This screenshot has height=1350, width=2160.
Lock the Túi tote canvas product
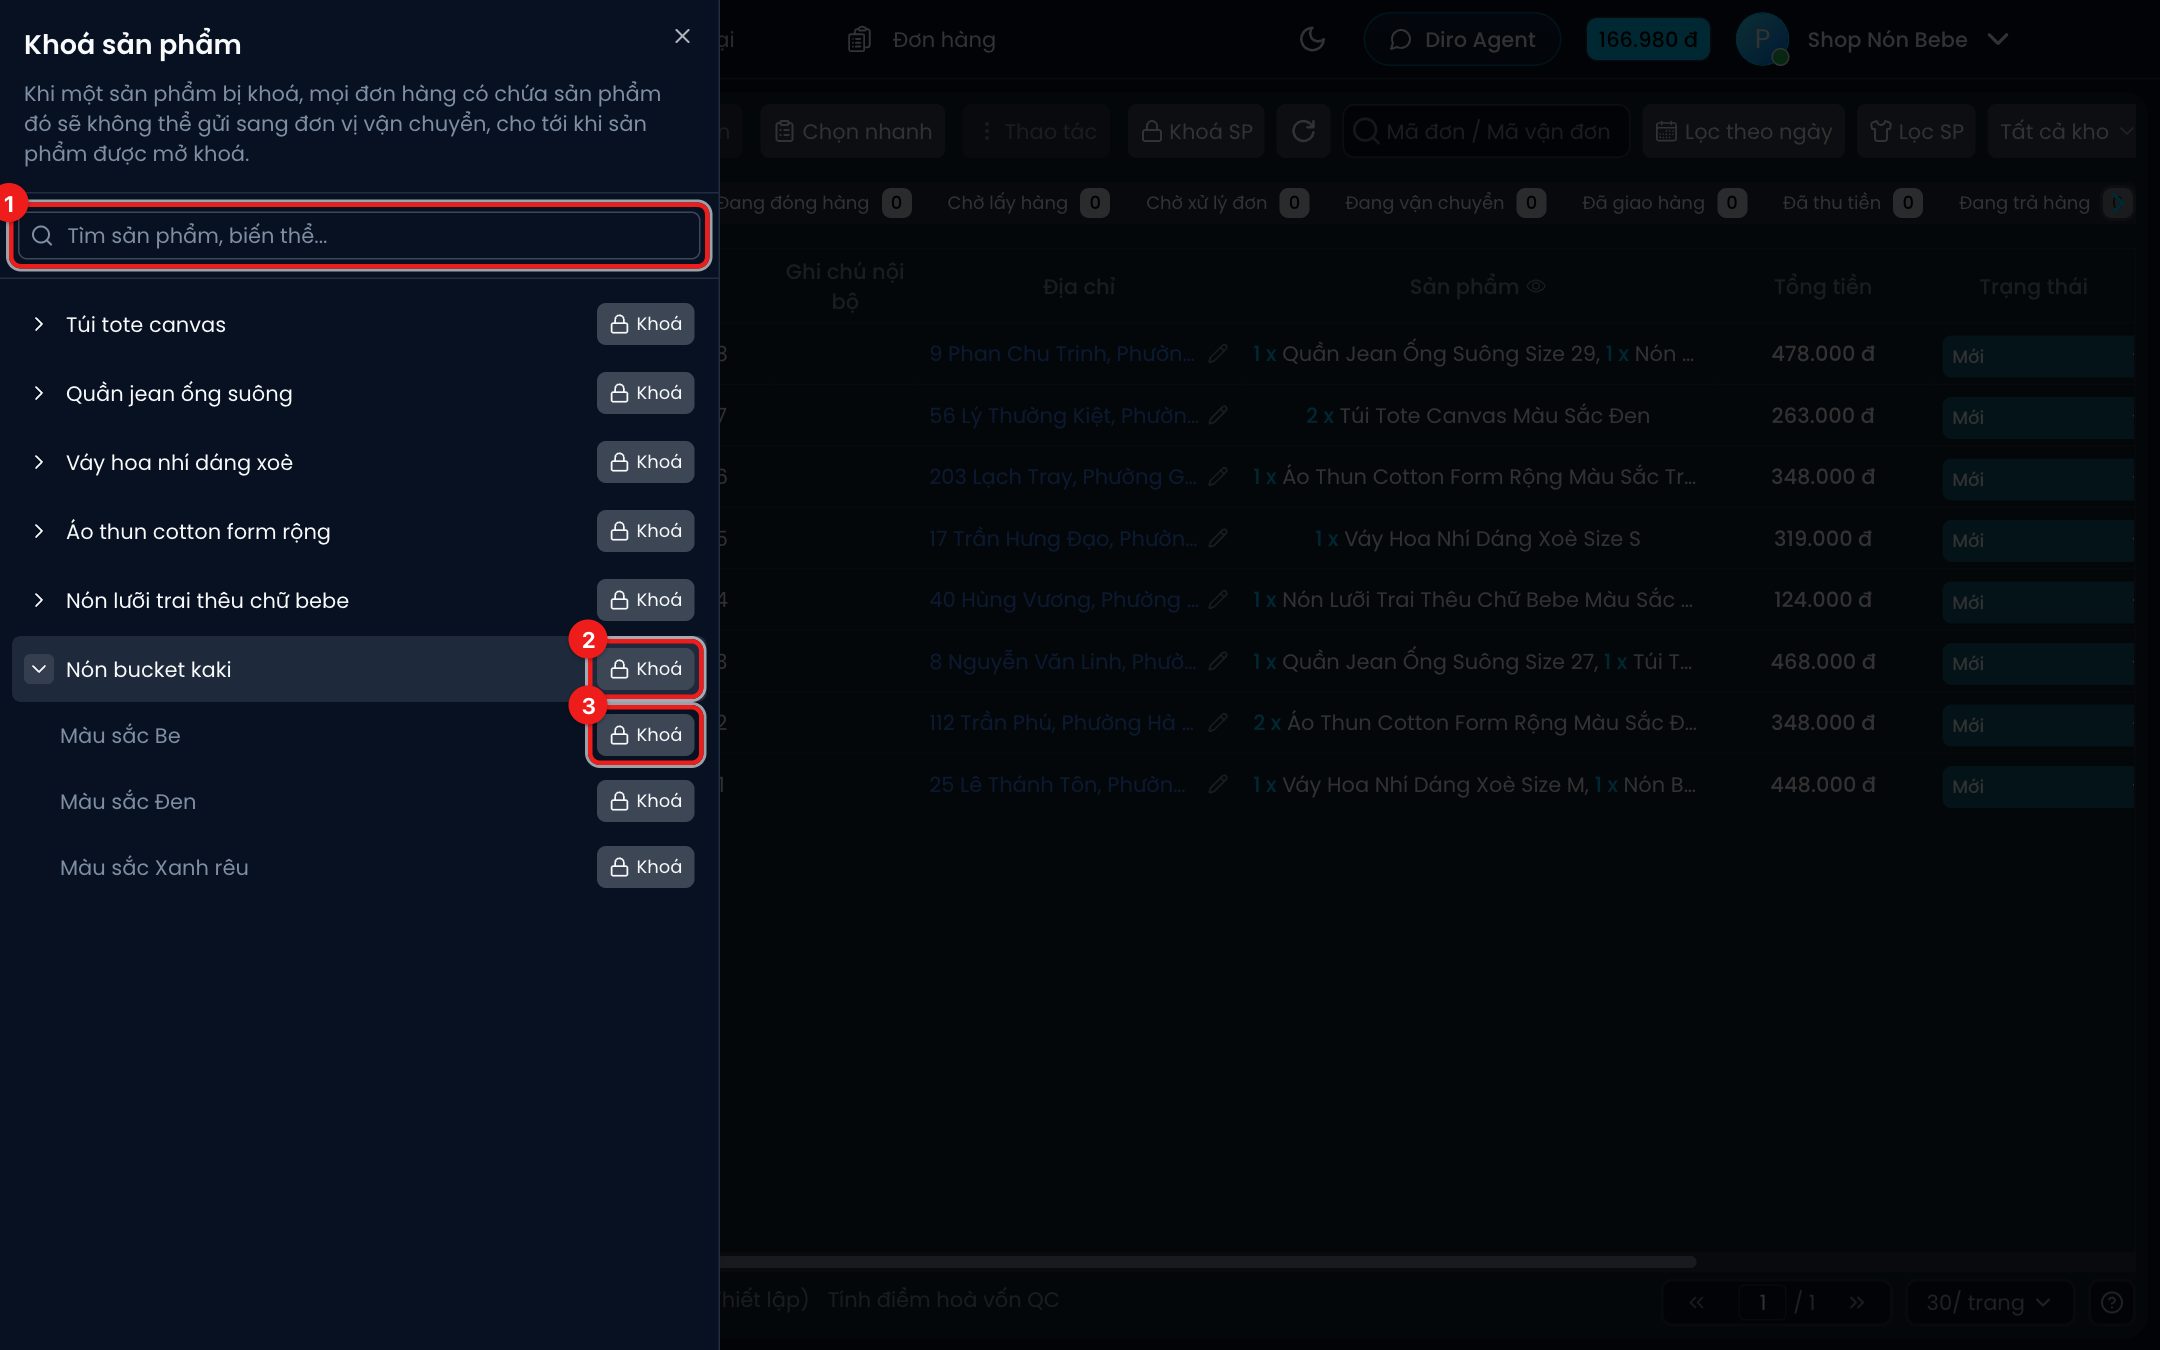pos(645,324)
